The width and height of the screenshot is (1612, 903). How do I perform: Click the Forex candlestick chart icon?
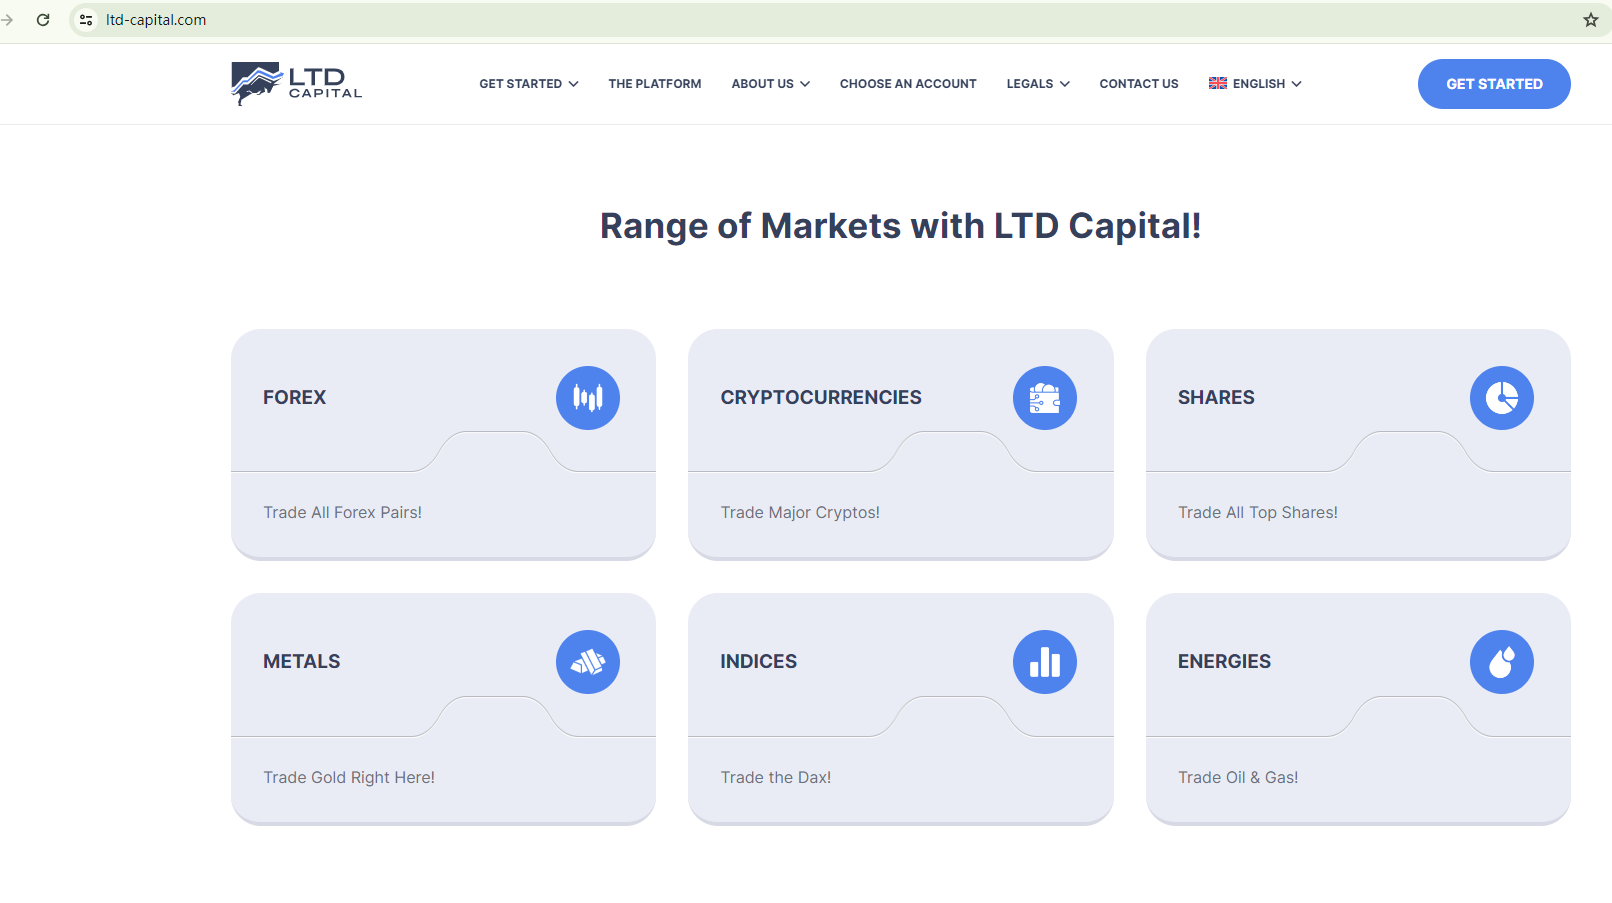click(x=588, y=398)
